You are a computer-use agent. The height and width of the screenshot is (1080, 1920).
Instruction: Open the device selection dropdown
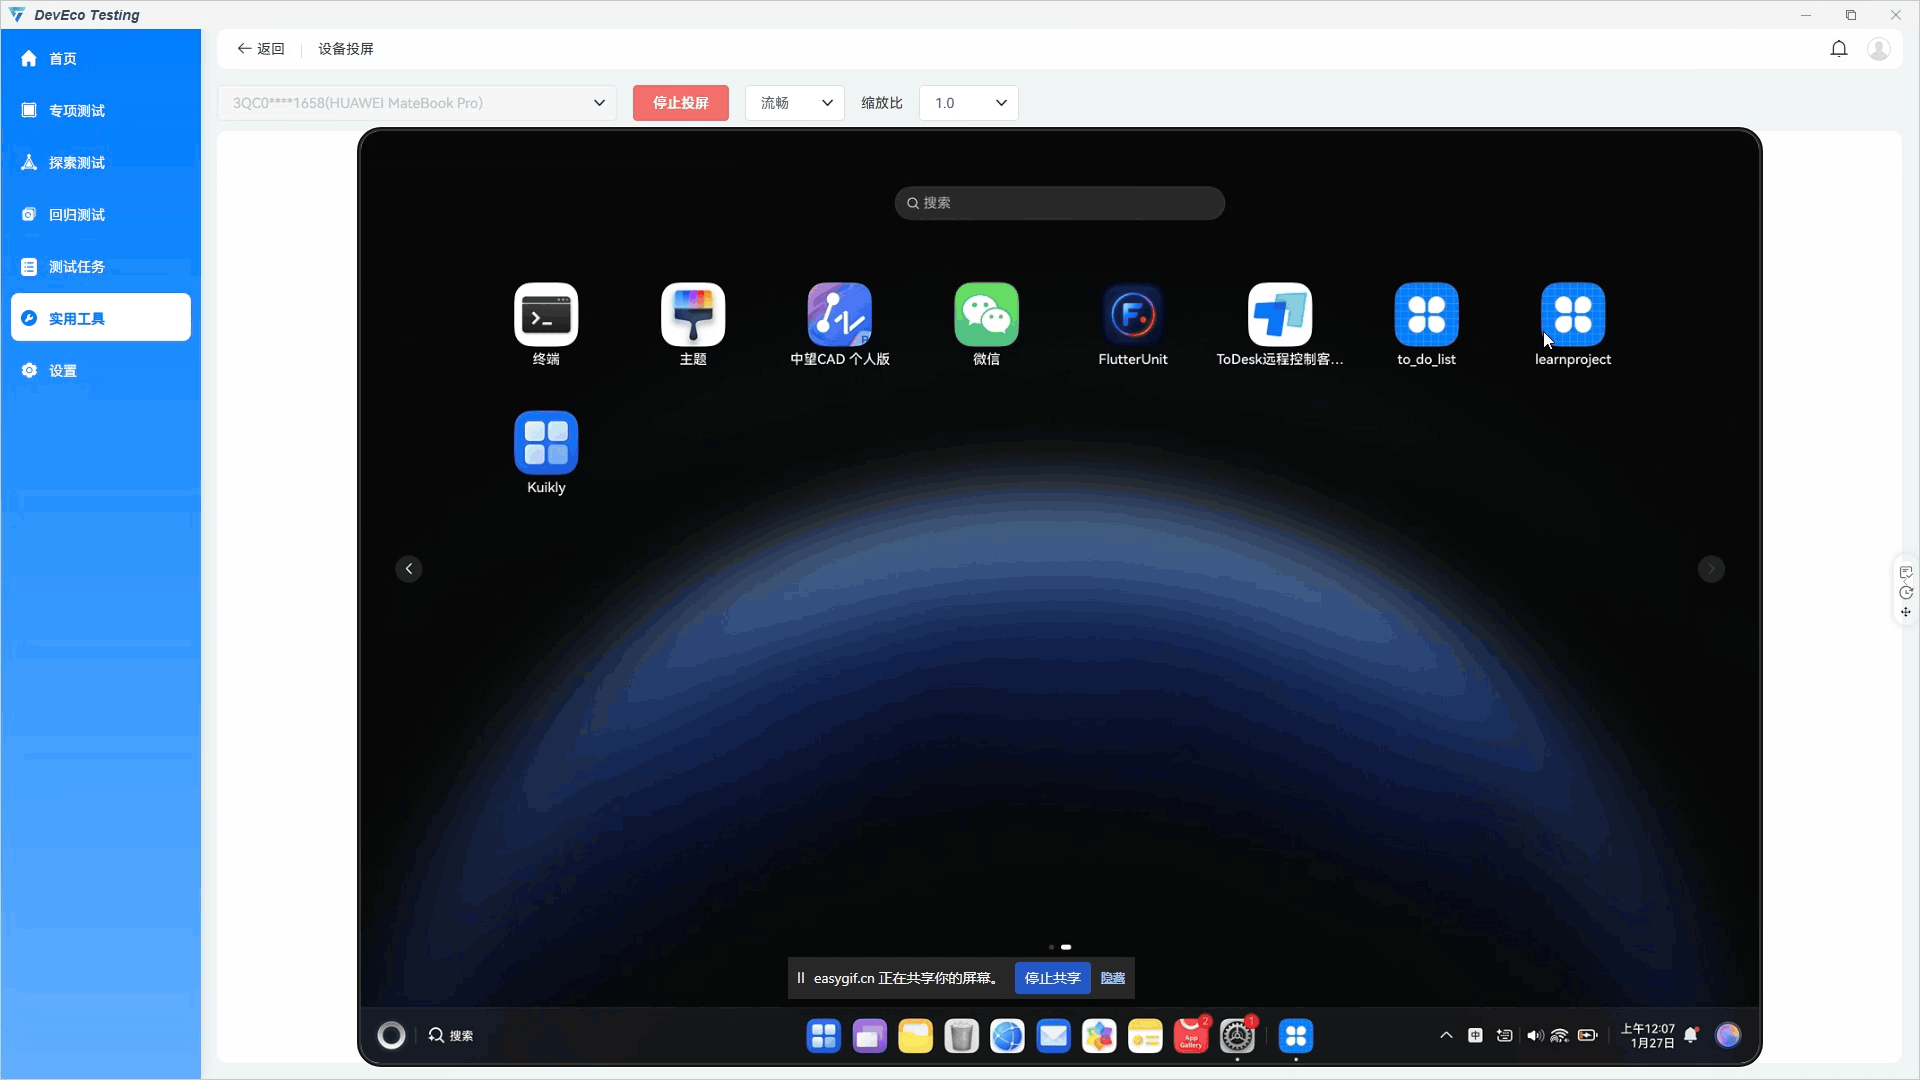tap(417, 103)
